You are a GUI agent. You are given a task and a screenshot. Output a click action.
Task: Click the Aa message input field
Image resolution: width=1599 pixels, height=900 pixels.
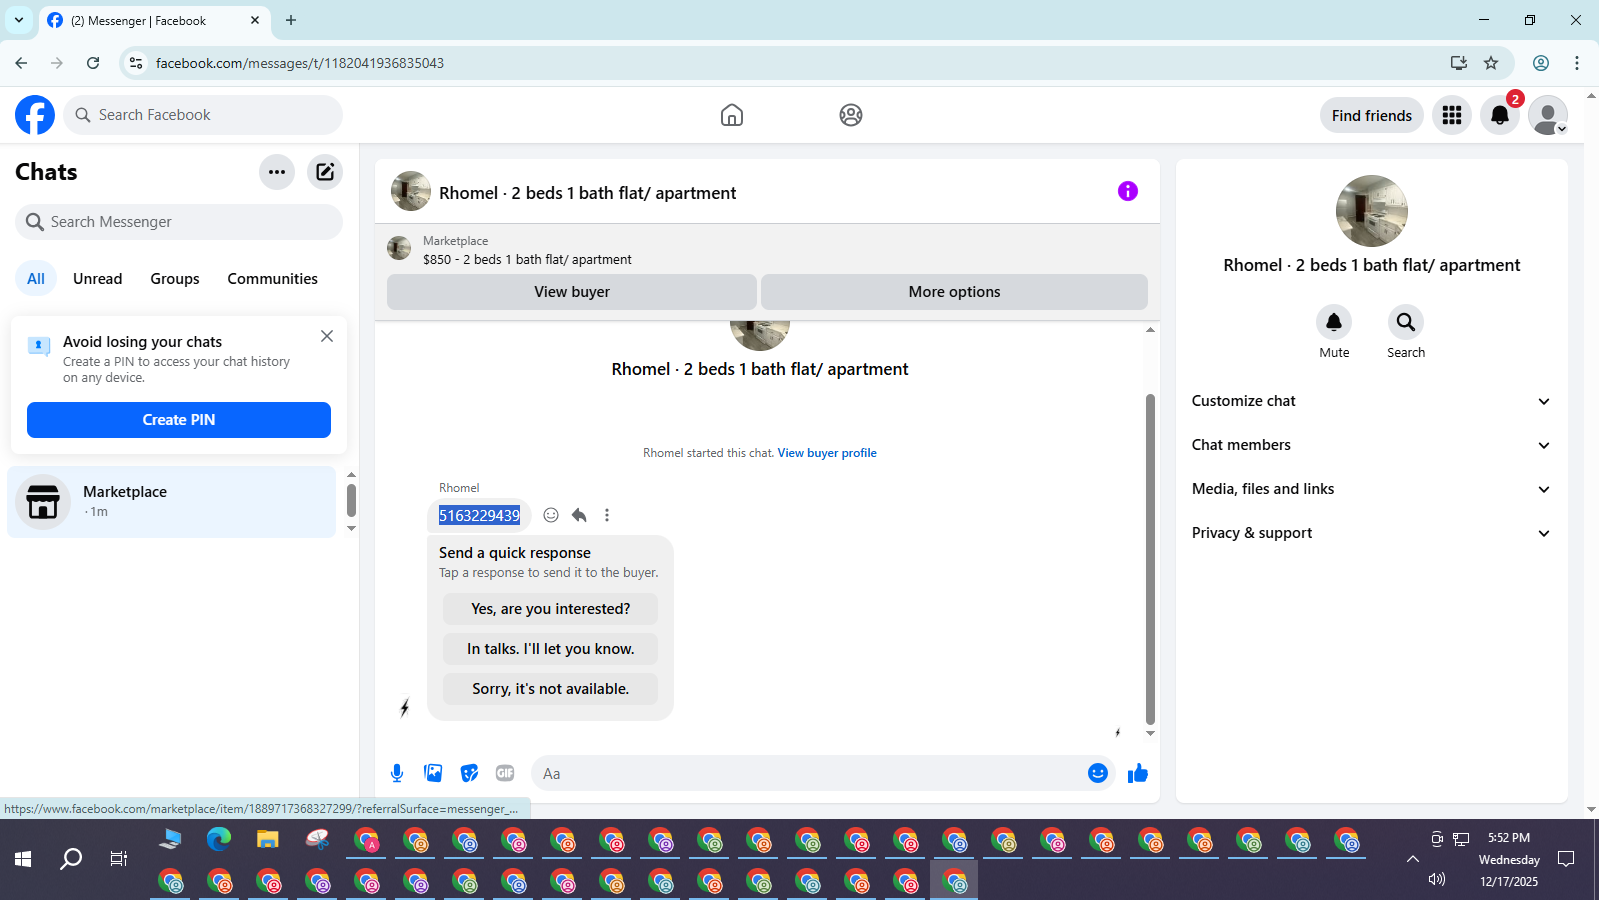(x=807, y=773)
